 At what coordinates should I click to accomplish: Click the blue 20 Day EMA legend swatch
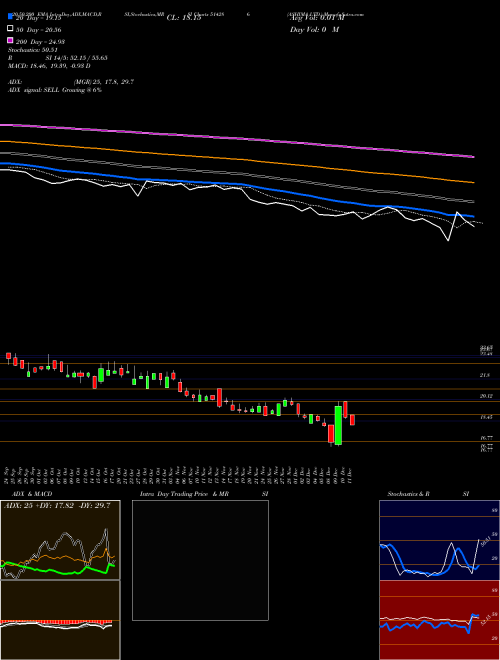[10, 16]
